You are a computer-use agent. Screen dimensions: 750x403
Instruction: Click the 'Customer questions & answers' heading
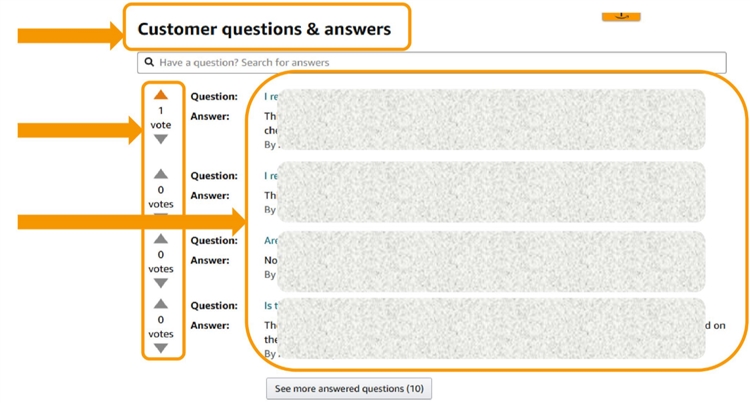point(264,29)
